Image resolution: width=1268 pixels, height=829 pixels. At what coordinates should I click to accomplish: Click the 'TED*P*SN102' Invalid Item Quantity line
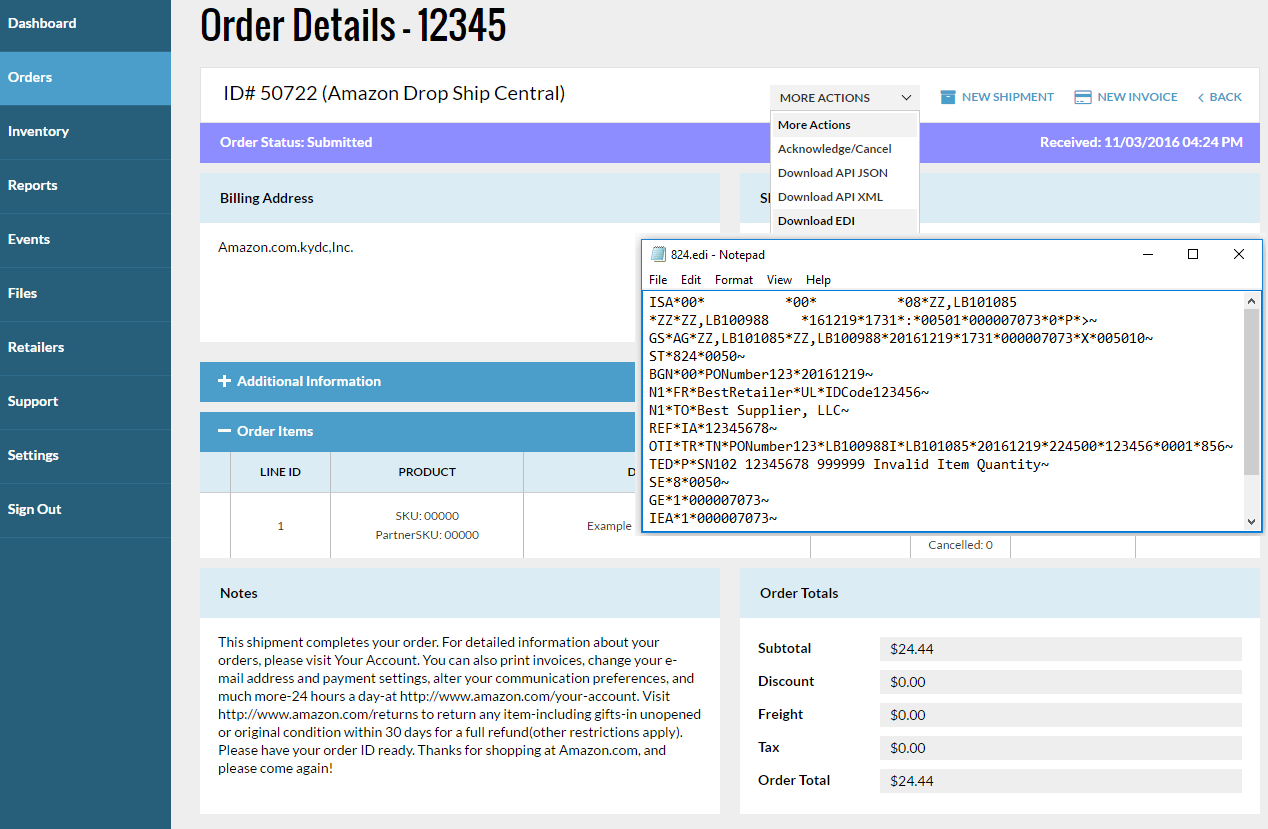point(849,464)
